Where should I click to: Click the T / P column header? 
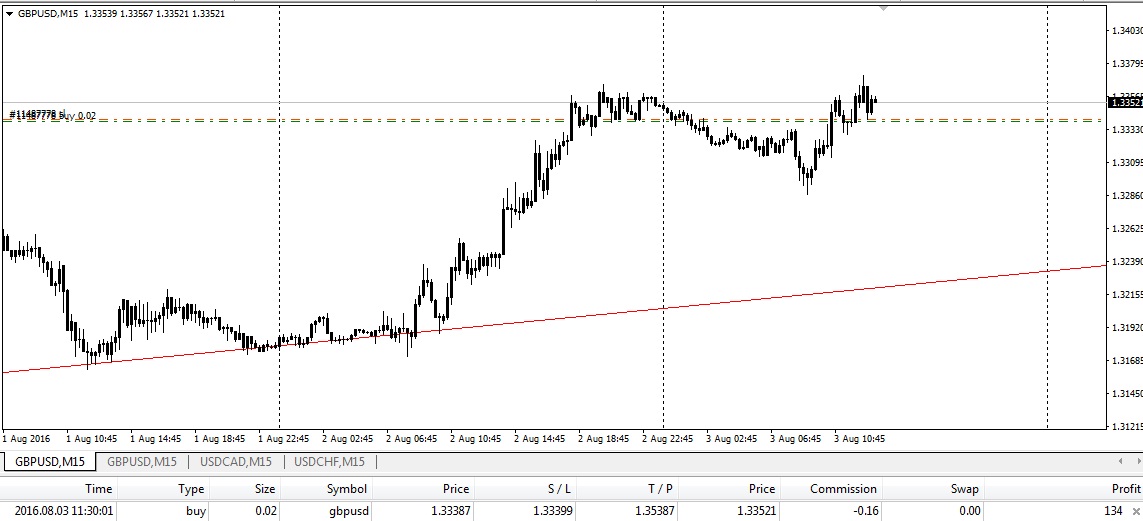(x=659, y=489)
